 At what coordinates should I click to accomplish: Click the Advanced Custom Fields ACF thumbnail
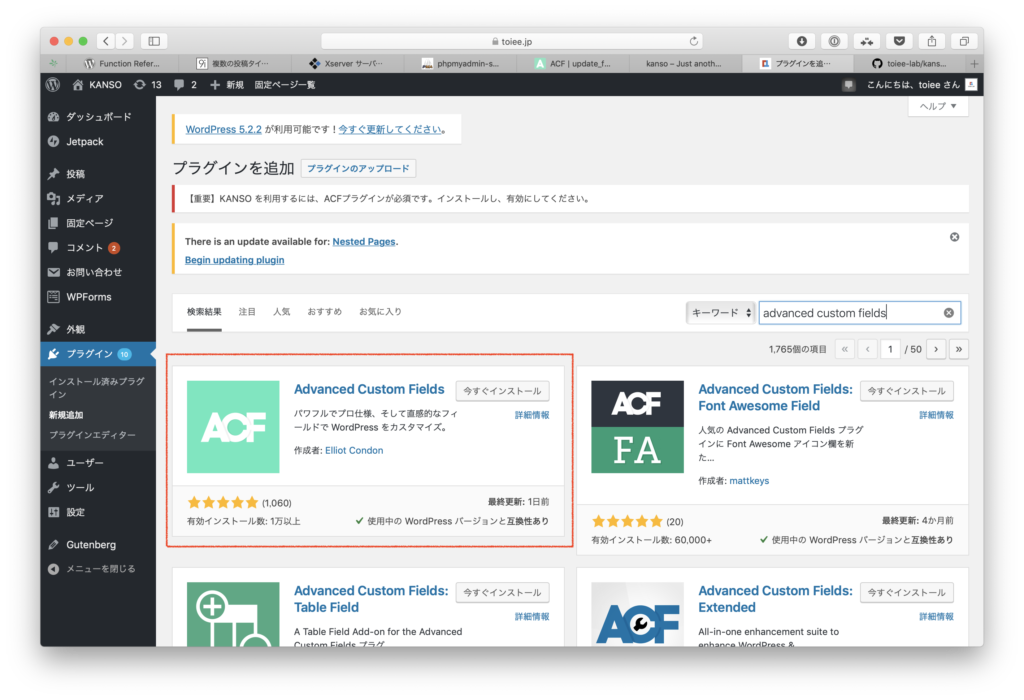(233, 427)
